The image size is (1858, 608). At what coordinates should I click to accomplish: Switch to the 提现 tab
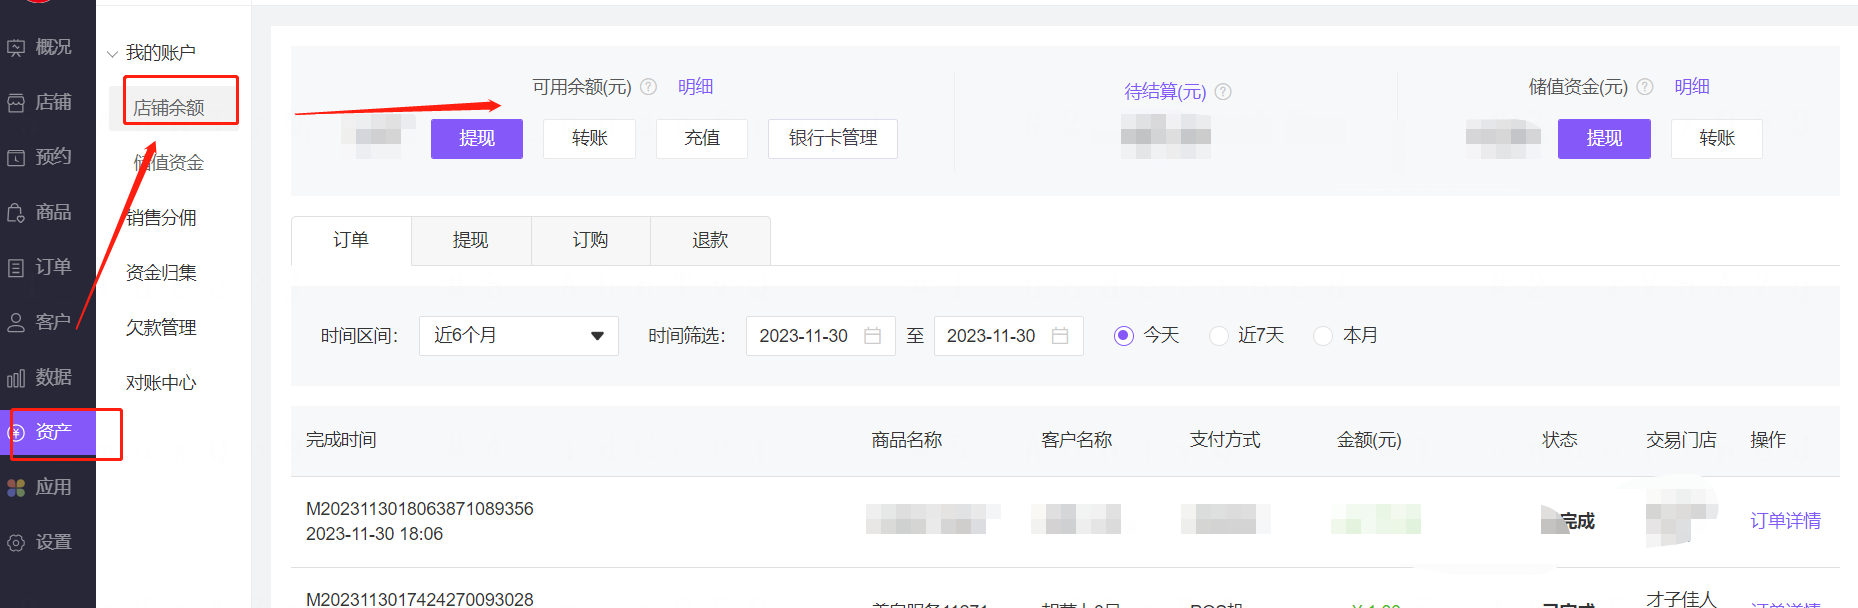tap(471, 240)
